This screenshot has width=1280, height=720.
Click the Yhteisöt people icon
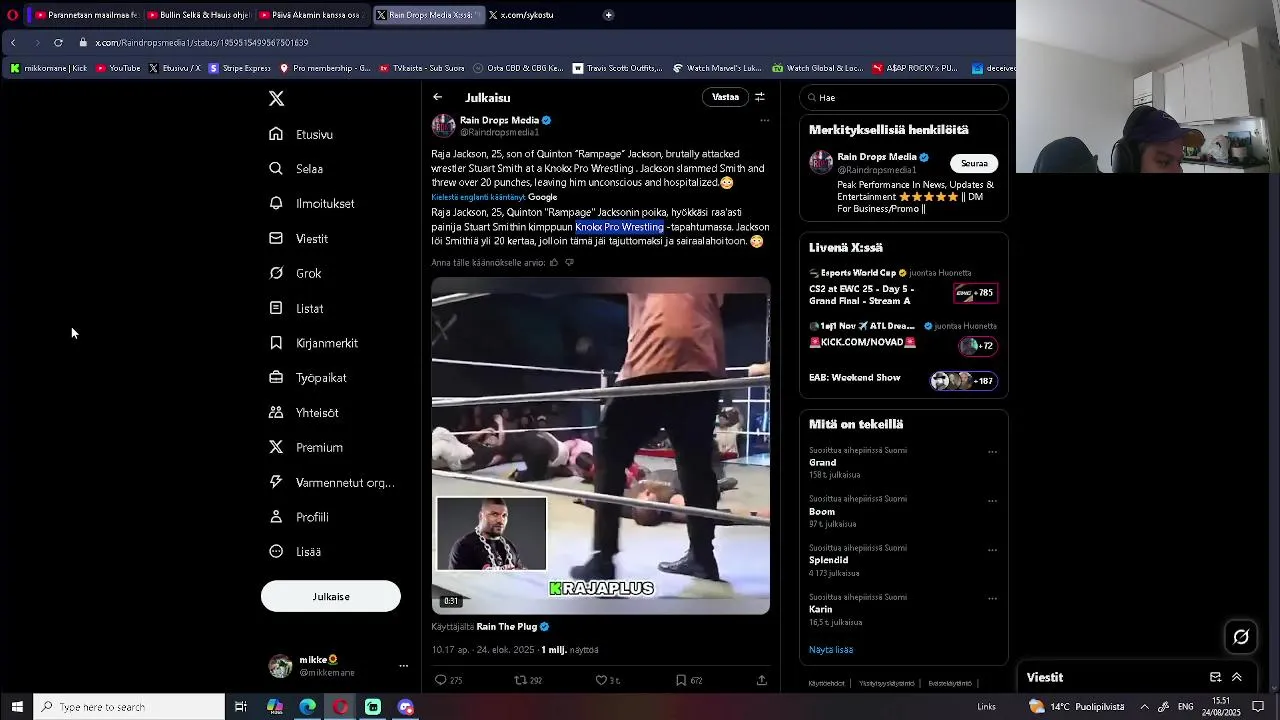(276, 412)
